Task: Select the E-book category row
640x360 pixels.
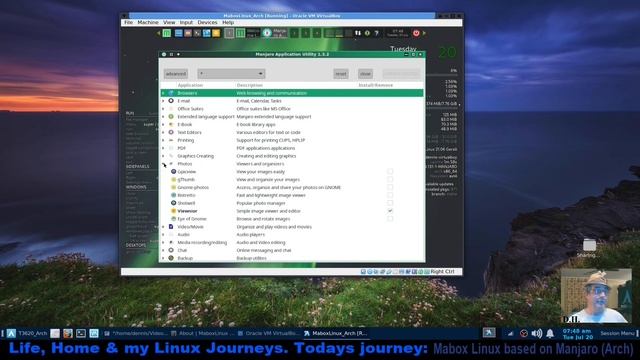Action: tap(292, 124)
